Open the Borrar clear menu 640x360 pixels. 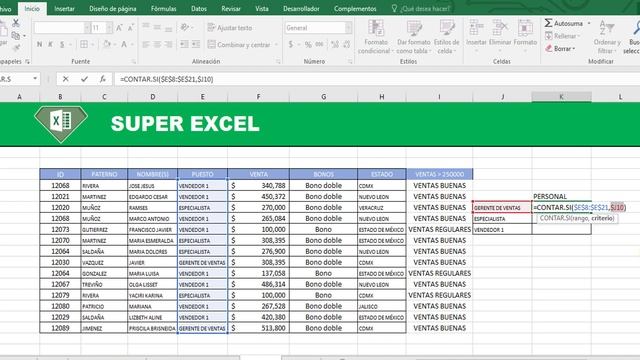560,49
